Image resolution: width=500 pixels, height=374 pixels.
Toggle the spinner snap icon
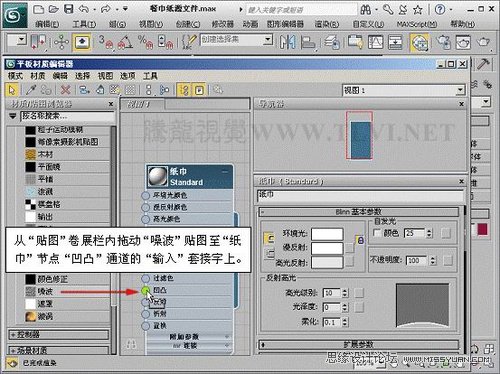(165, 42)
